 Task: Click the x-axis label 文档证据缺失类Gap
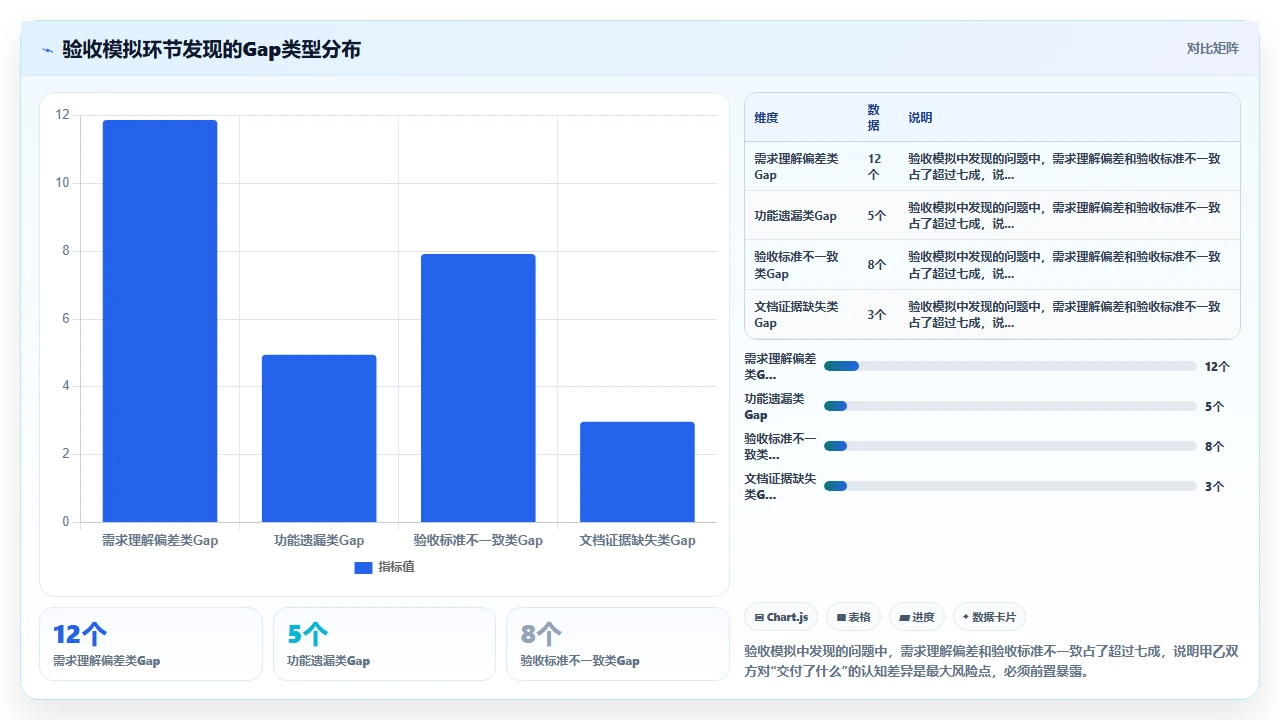click(637, 540)
